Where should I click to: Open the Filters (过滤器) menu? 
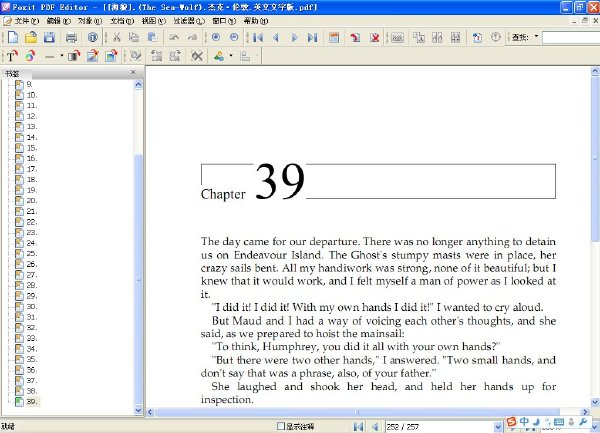189,21
